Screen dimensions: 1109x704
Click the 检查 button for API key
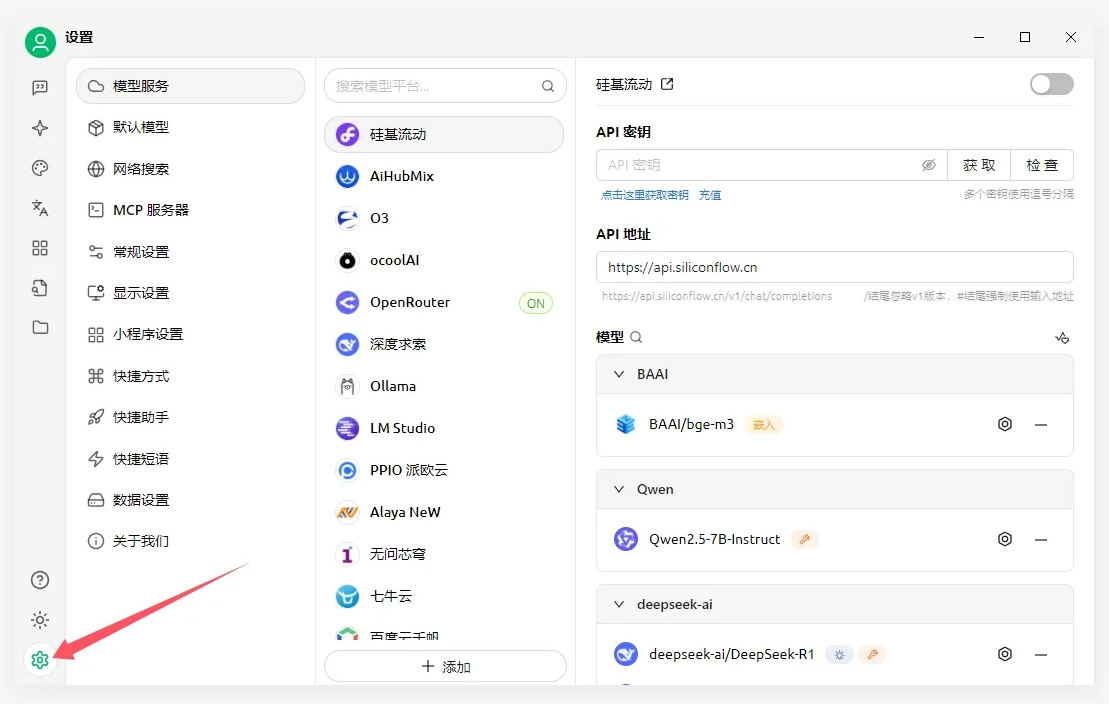click(1042, 165)
